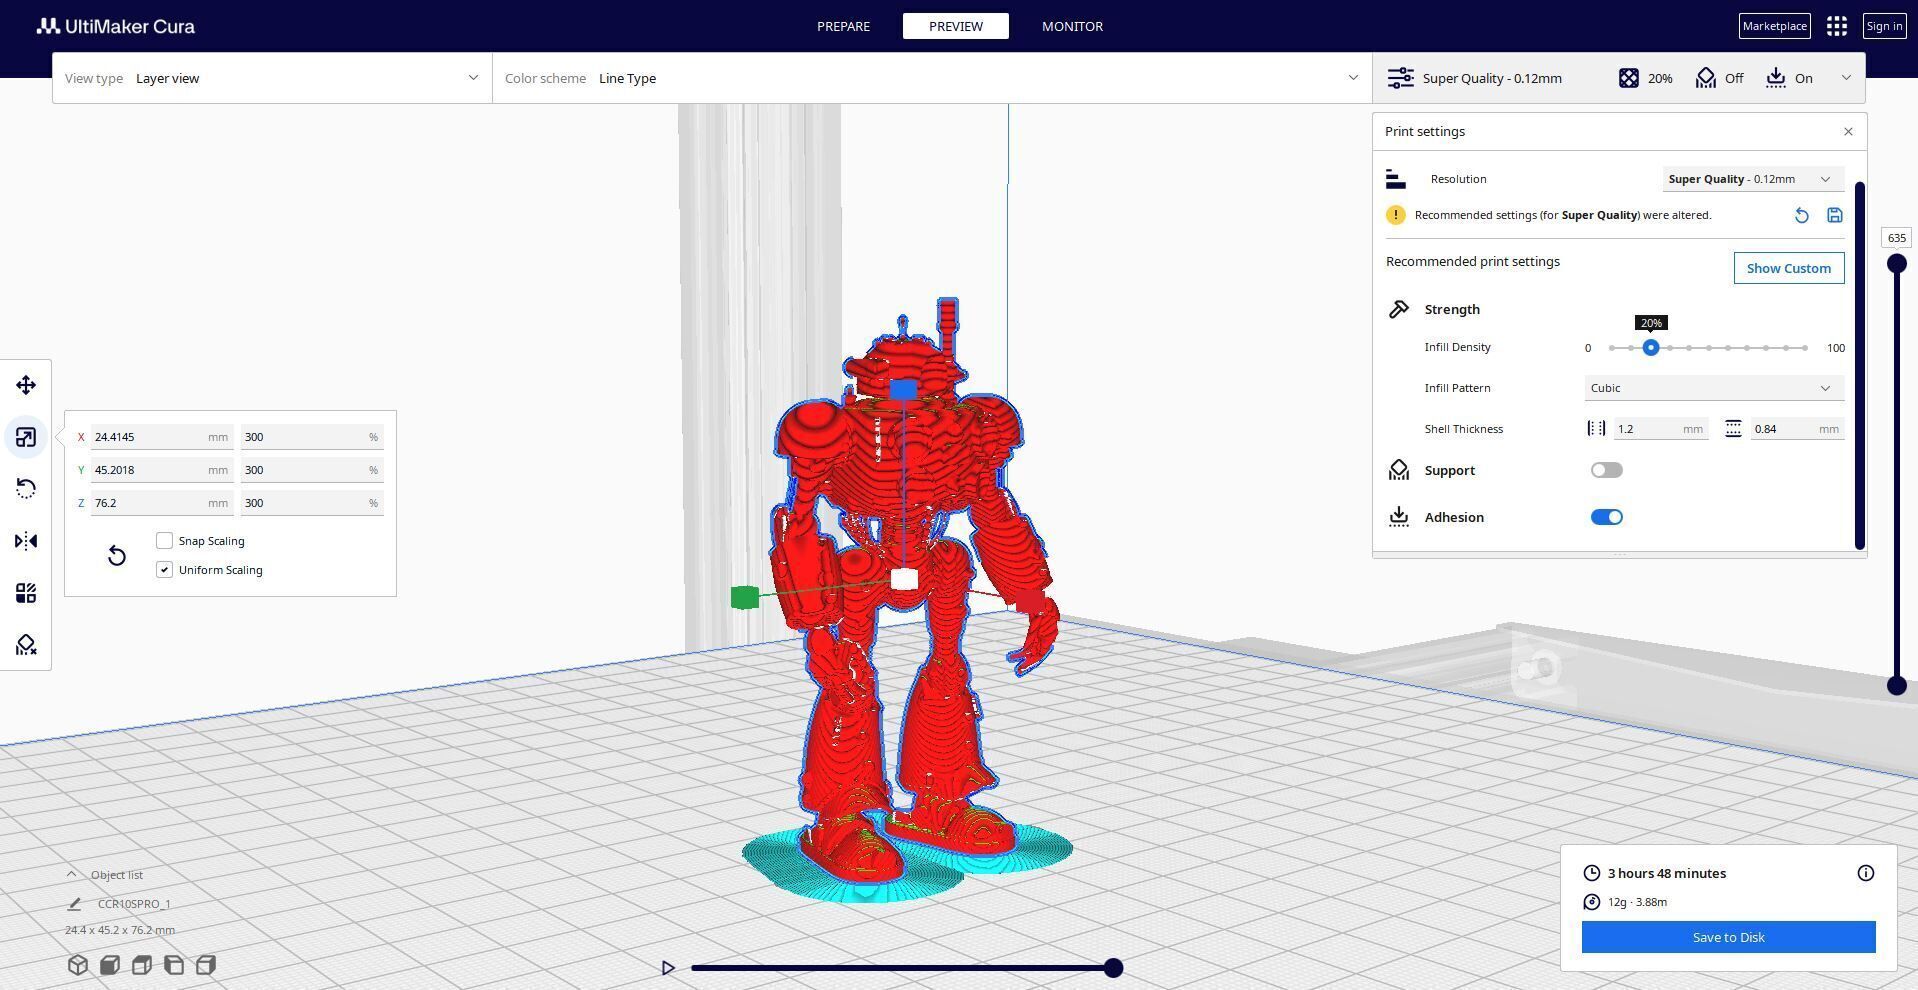
Task: Click the Sign in button
Action: (x=1884, y=26)
